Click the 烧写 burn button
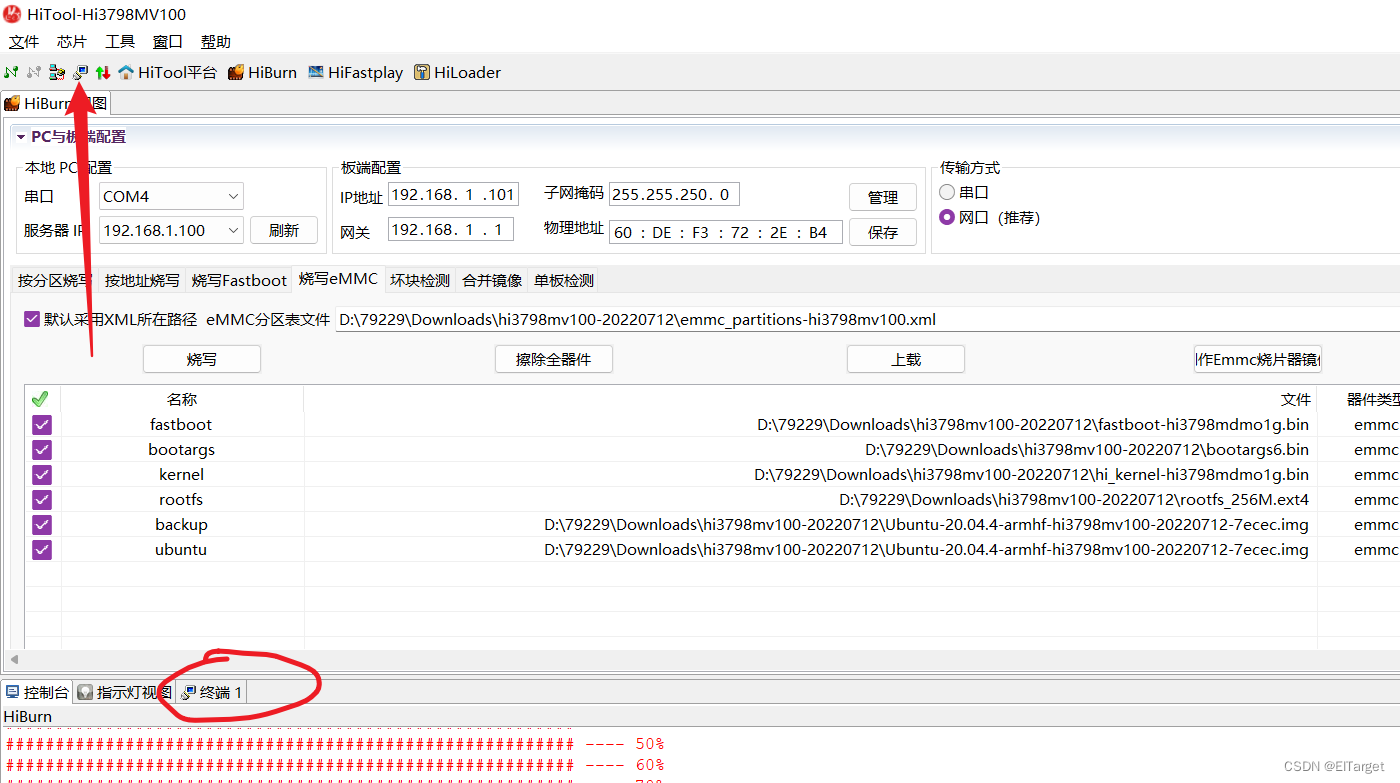The height and width of the screenshot is (783, 1400). pyautogui.click(x=202, y=359)
